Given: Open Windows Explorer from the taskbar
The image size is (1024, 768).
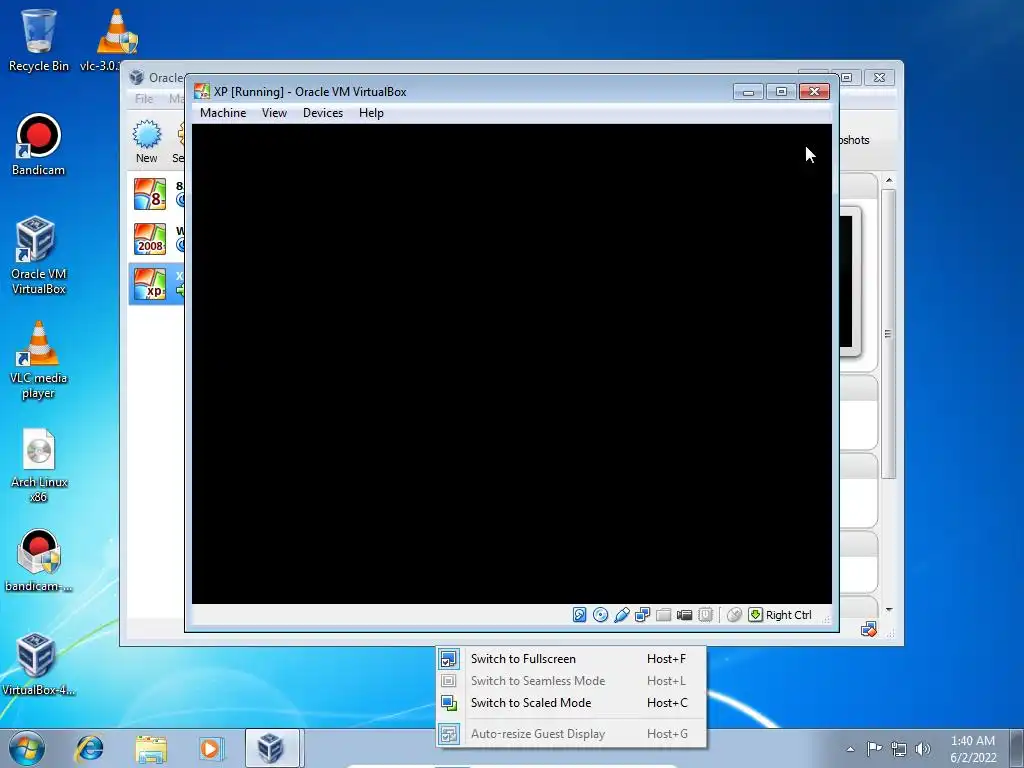Looking at the screenshot, I should [x=150, y=748].
